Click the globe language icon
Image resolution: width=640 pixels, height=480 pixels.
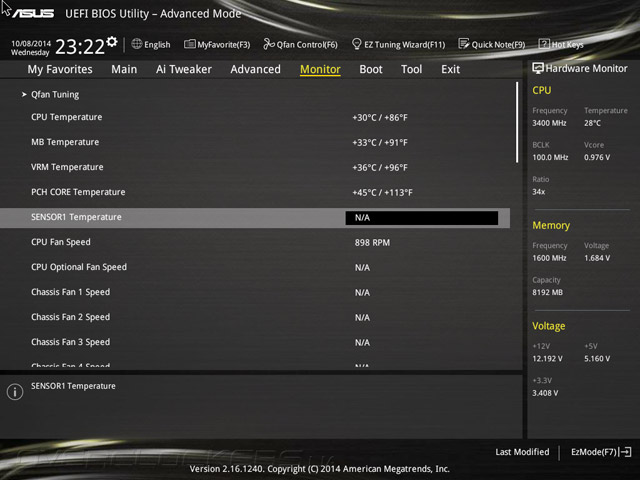pyautogui.click(x=137, y=44)
